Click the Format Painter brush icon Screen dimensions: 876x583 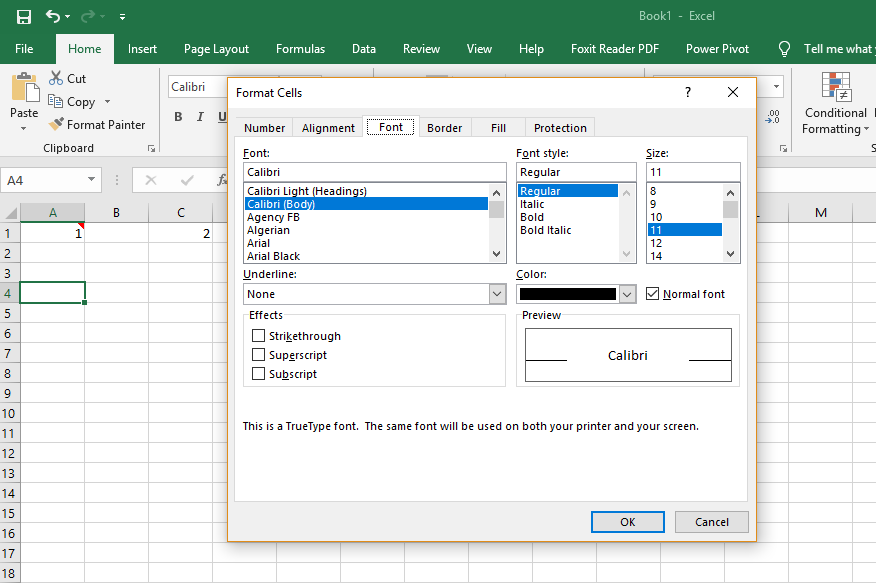click(x=56, y=124)
